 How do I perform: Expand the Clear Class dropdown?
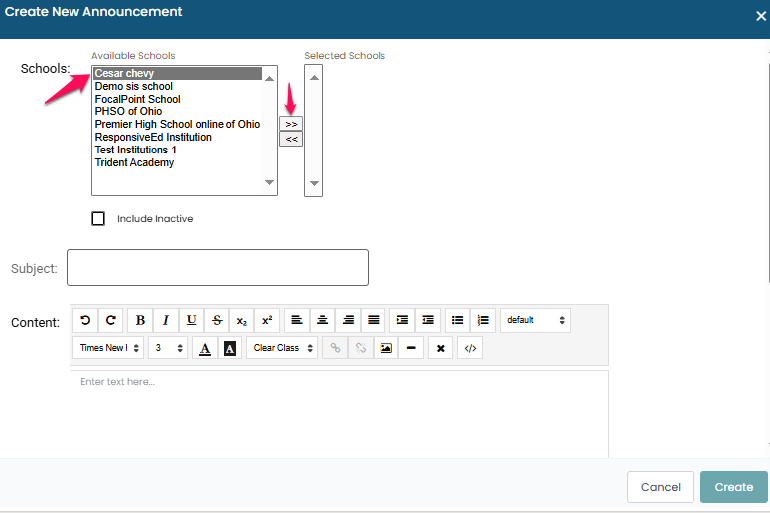[x=284, y=348]
